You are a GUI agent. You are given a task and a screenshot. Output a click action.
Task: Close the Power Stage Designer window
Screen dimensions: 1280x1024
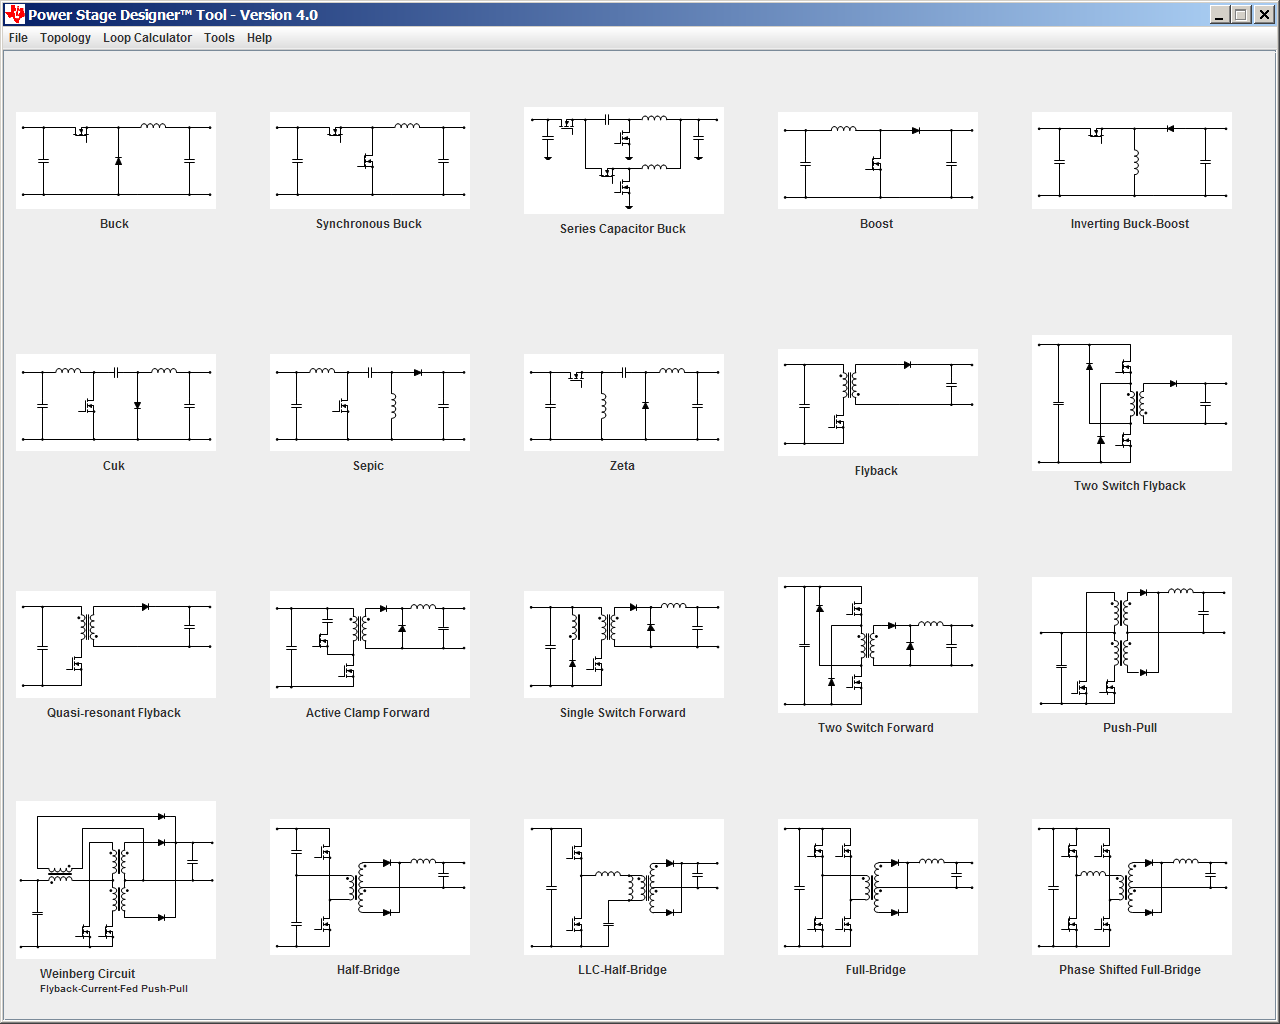[1264, 14]
